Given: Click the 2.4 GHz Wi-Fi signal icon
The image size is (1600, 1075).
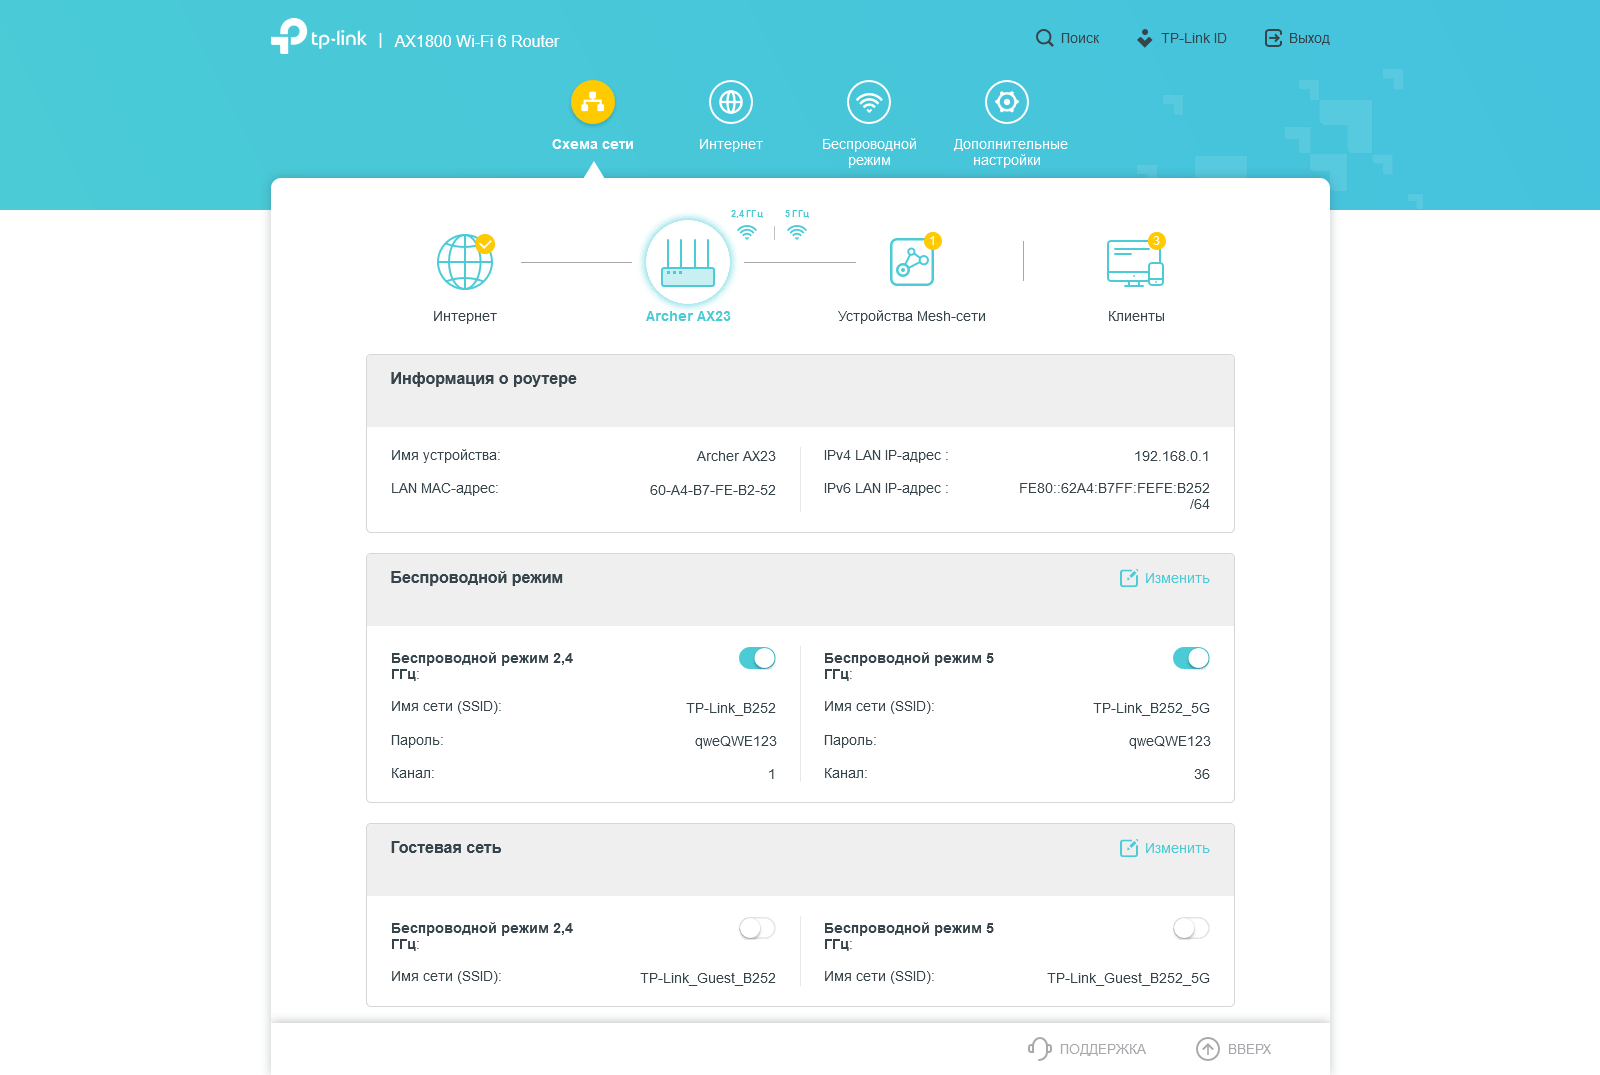Looking at the screenshot, I should coord(747,232).
